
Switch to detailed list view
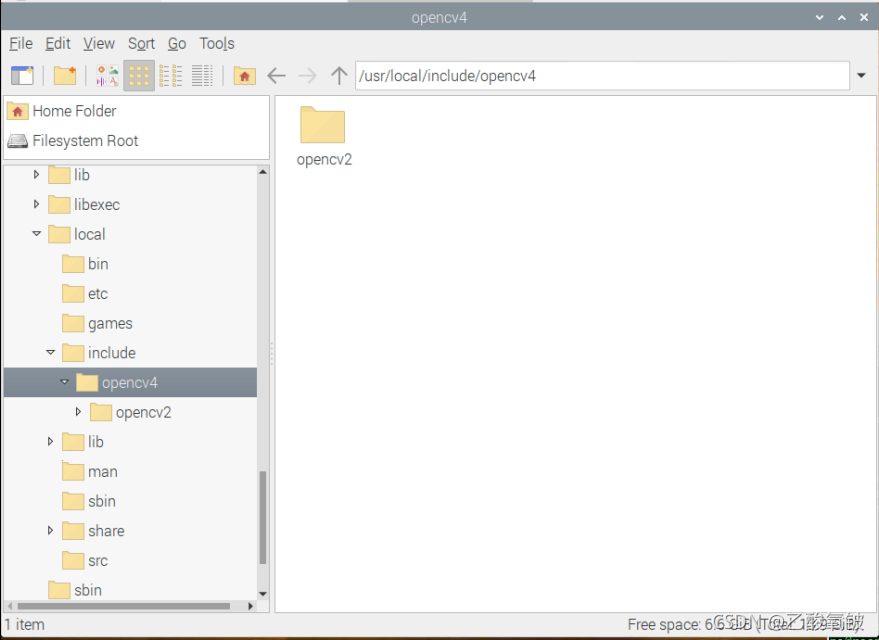point(202,76)
